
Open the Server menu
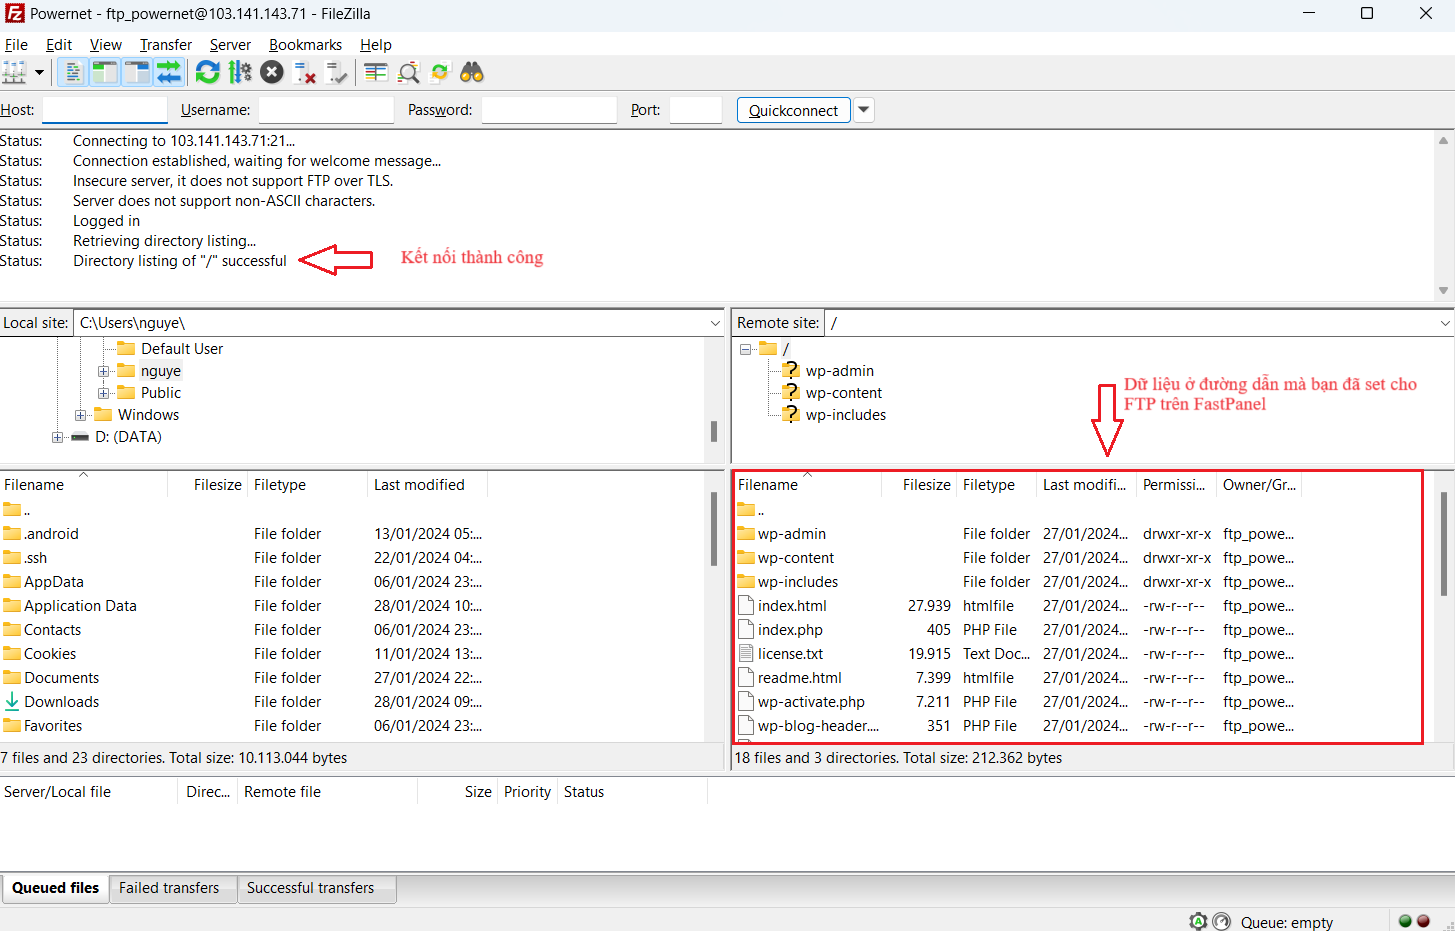(230, 45)
